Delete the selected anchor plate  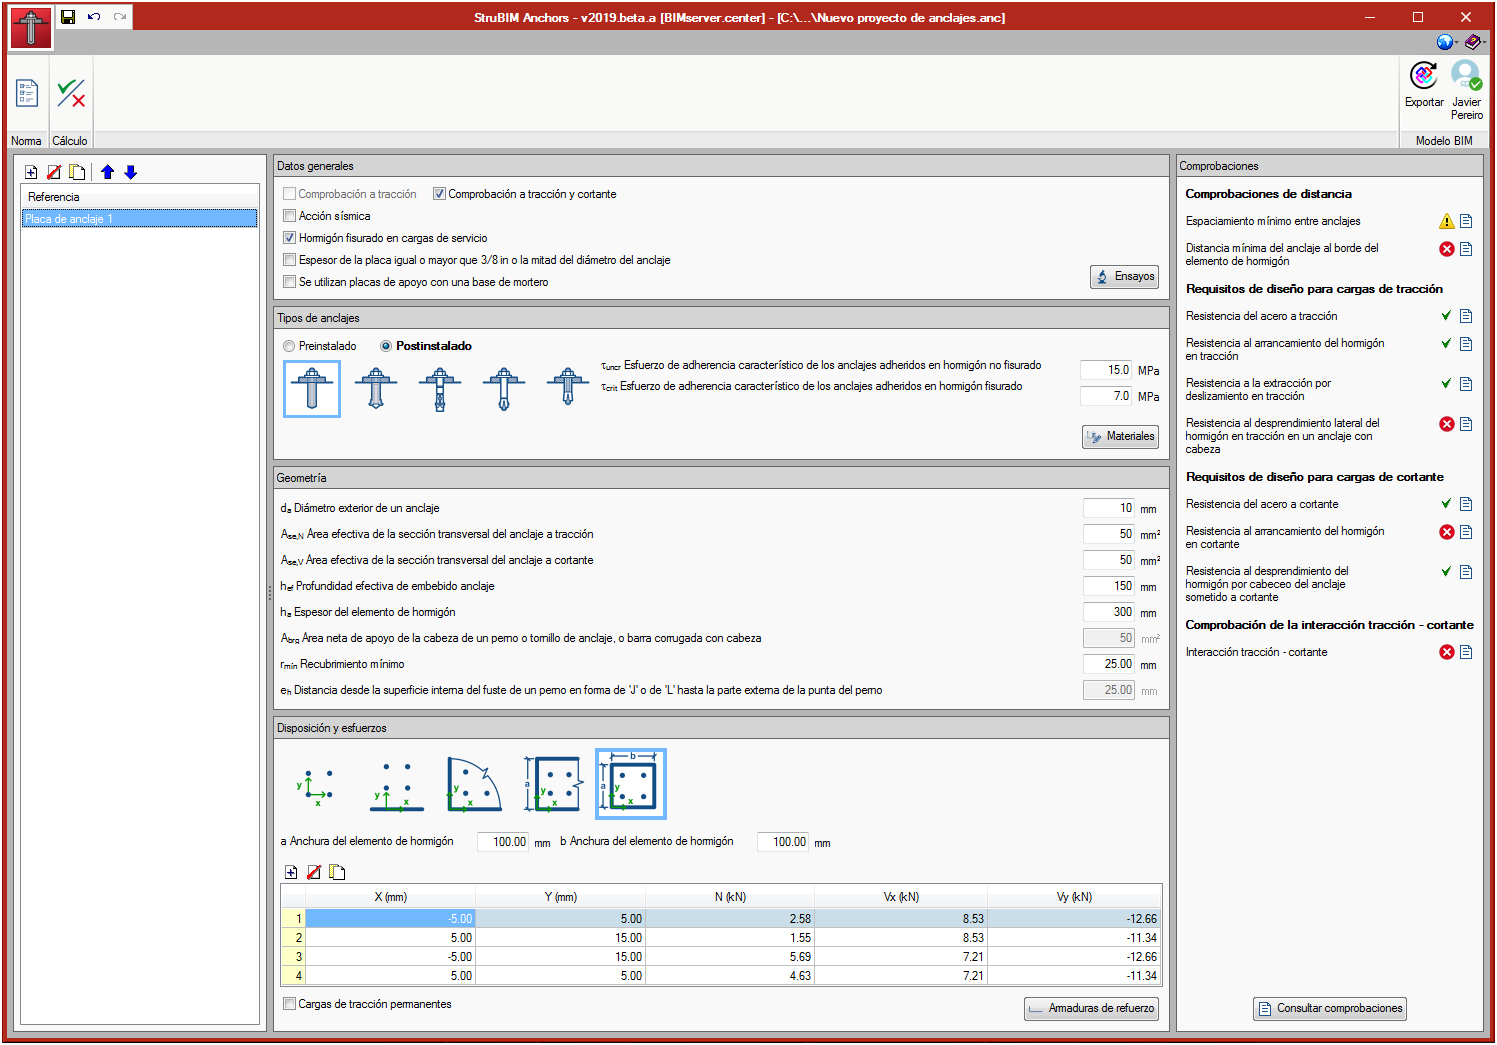click(x=54, y=172)
